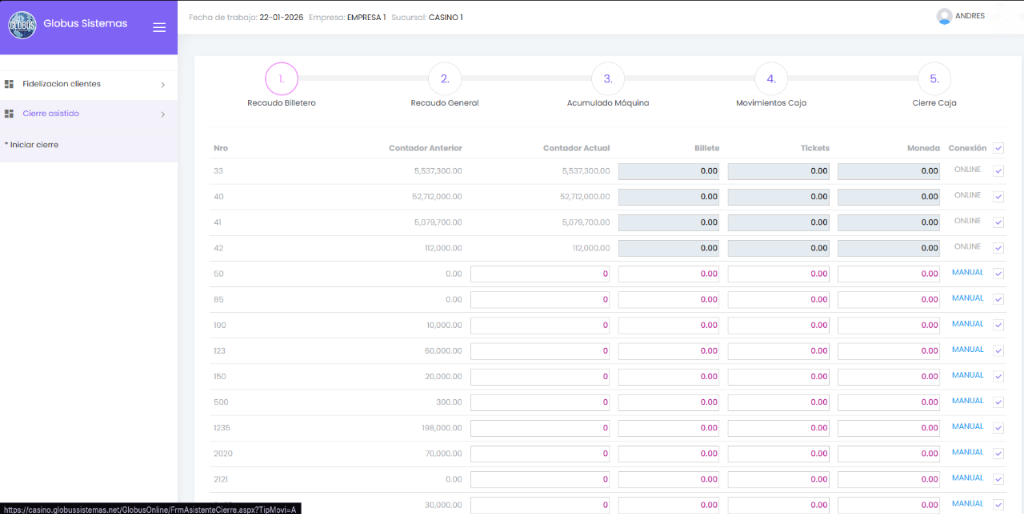Toggle the checkbox for machine 1235
This screenshot has width=1024, height=514.
[x=998, y=427]
